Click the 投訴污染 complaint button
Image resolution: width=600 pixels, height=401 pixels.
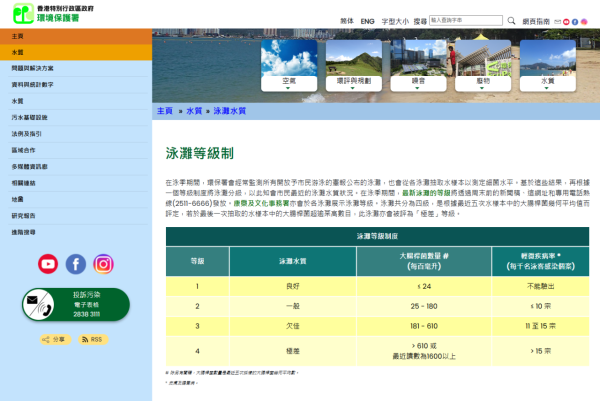[76, 305]
